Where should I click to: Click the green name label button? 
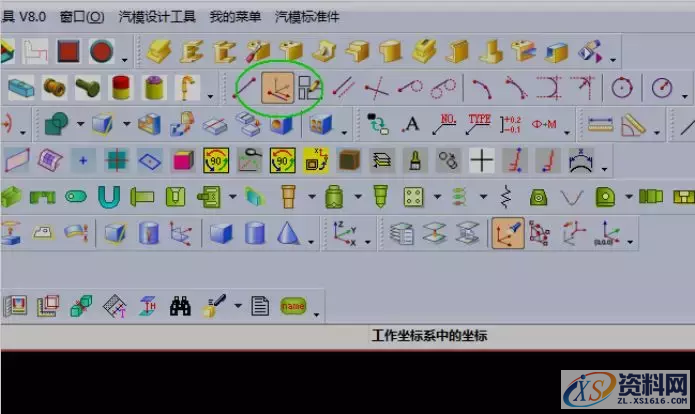293,306
